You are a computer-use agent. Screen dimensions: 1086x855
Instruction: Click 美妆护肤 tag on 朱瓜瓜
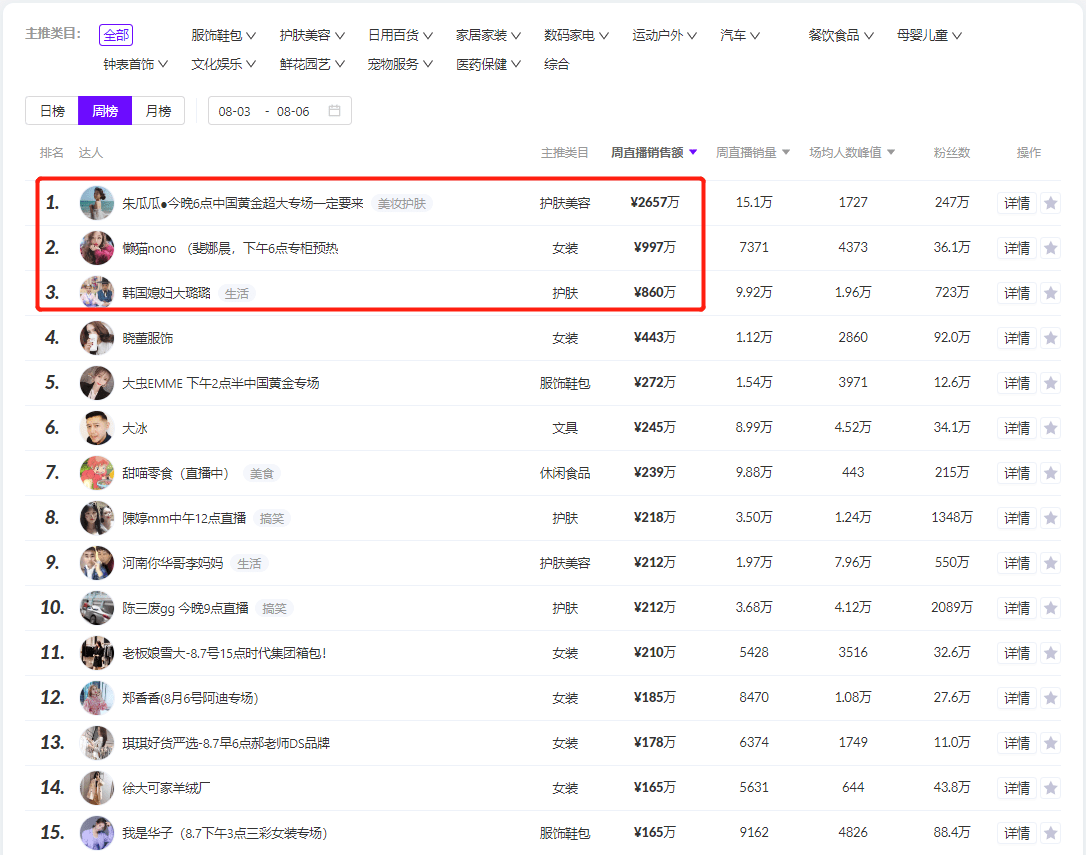pos(402,203)
